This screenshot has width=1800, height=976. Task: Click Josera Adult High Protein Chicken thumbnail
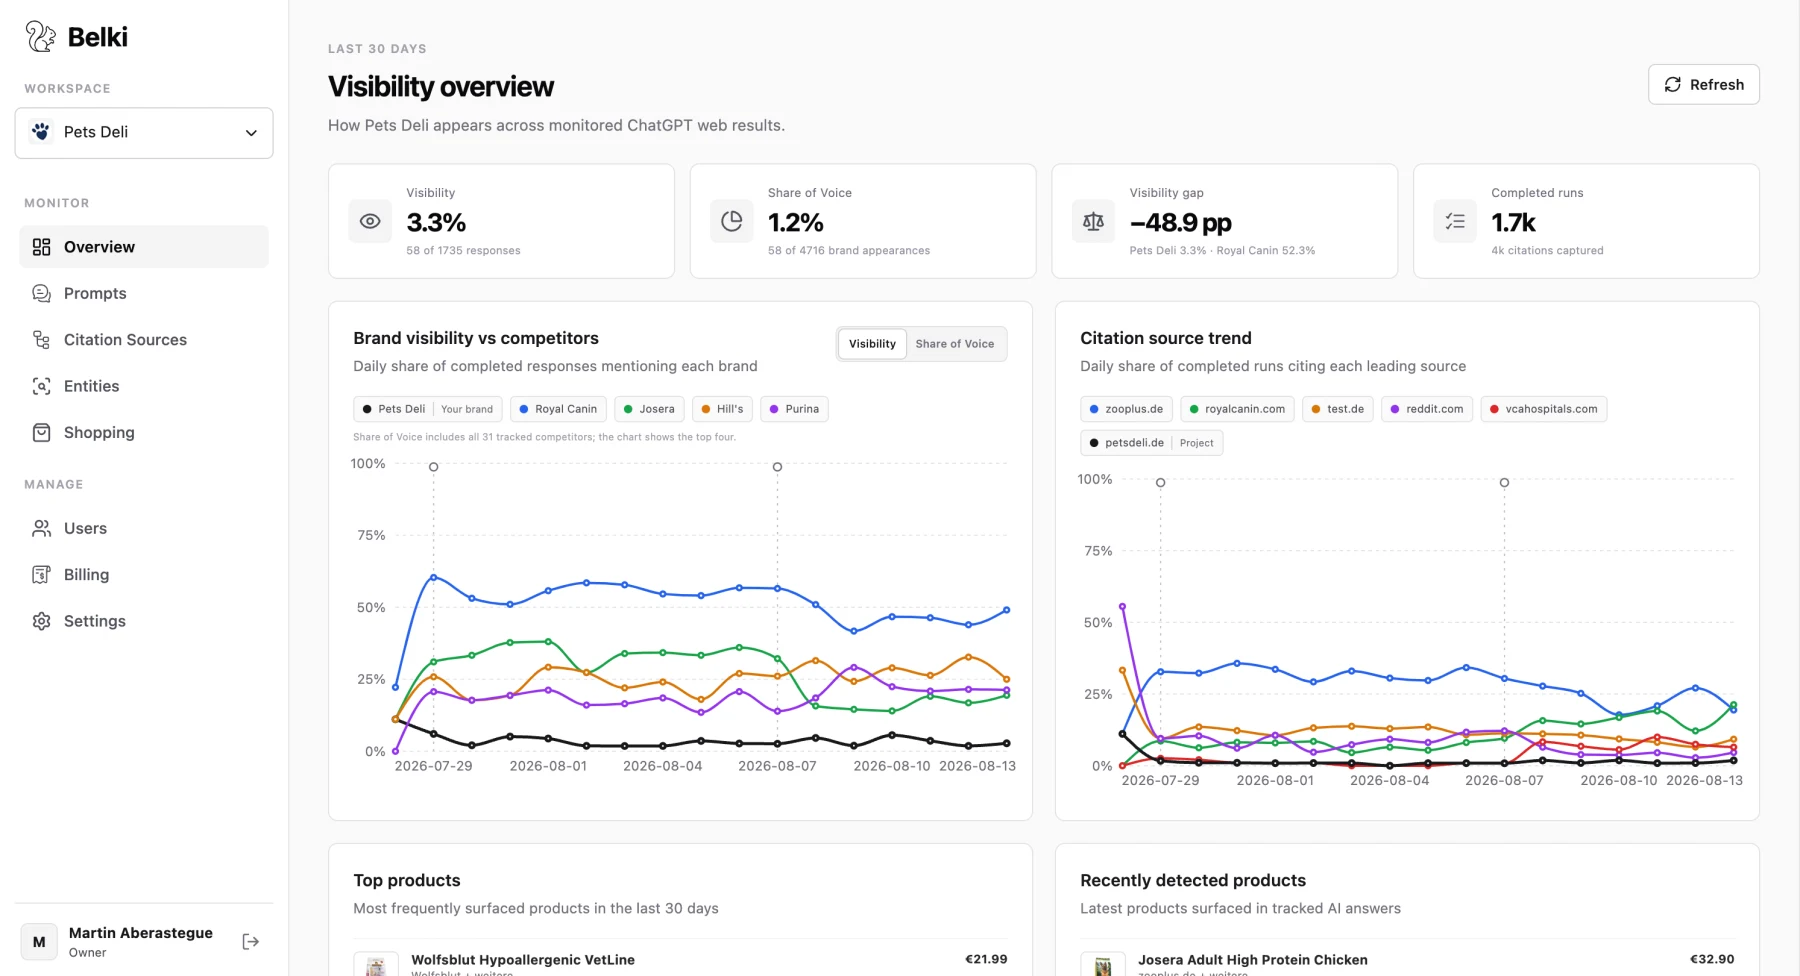(x=1103, y=963)
